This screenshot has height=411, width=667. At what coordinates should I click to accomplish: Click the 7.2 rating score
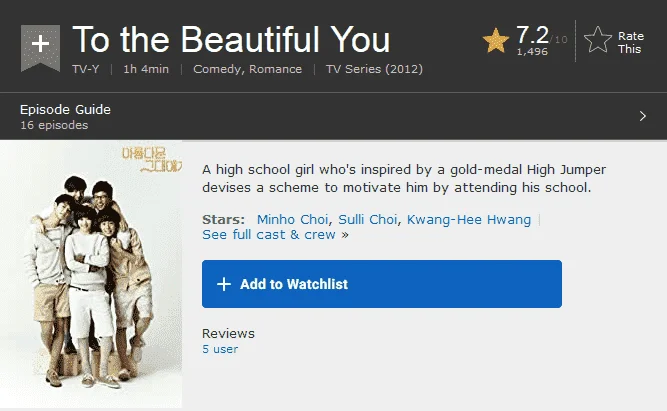532,35
